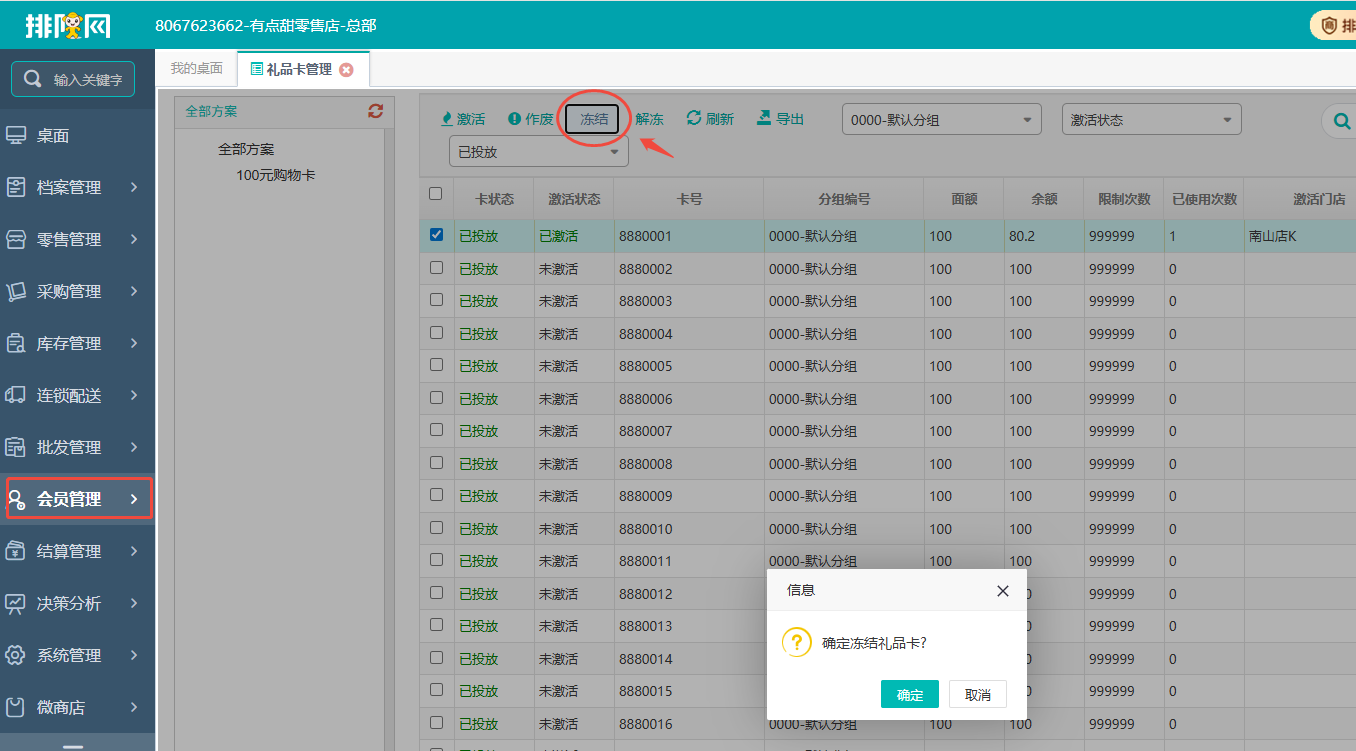Check the row checkbox for card 8880005
1356x751 pixels.
pyautogui.click(x=436, y=365)
